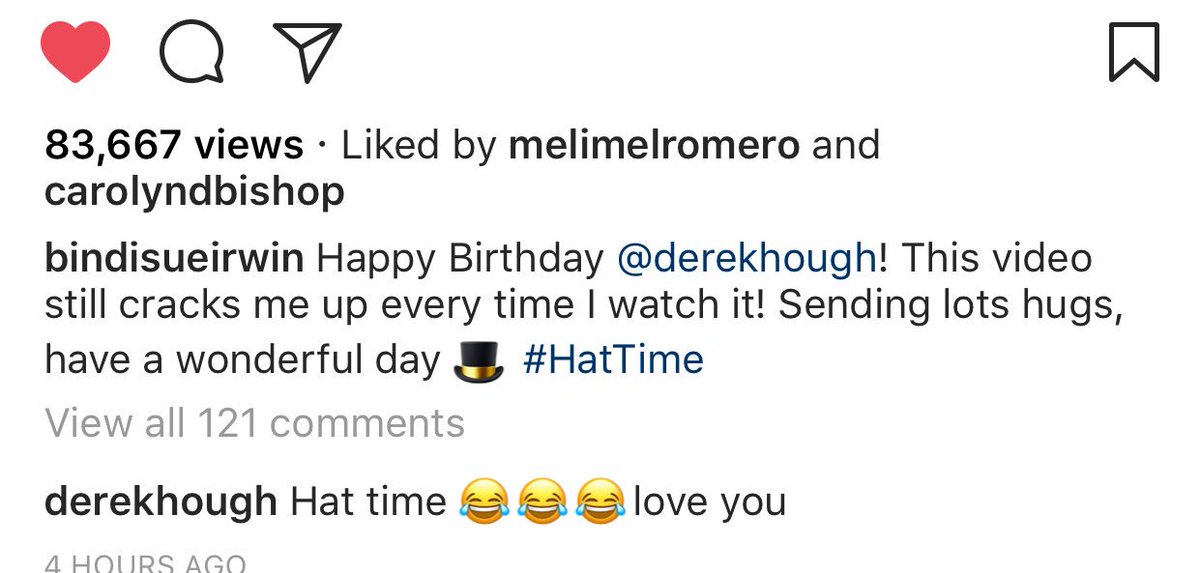Tap the @derekhough mention in the caption
Viewport: 1200px width, 573px height.
tap(747, 259)
